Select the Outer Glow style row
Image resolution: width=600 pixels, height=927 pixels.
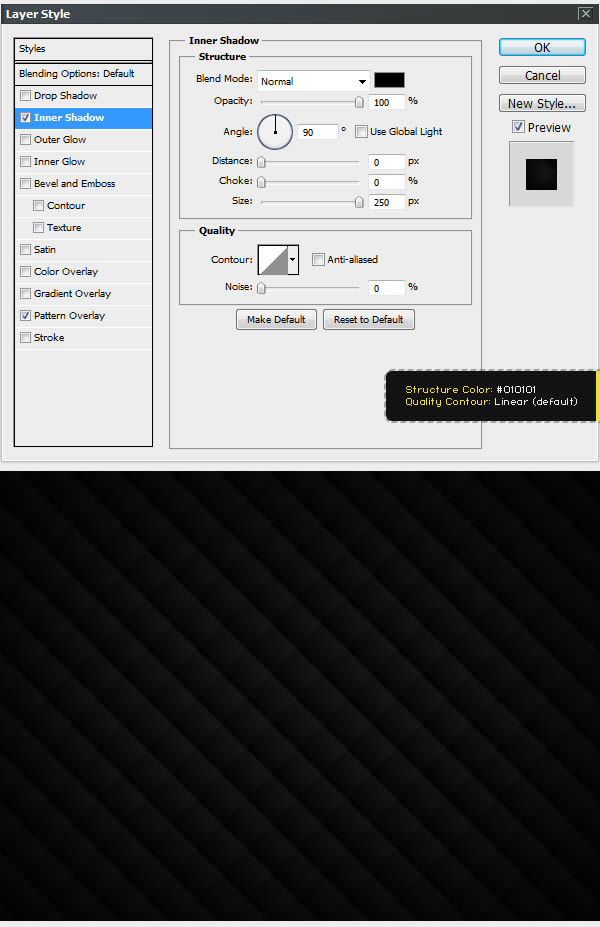coord(83,140)
